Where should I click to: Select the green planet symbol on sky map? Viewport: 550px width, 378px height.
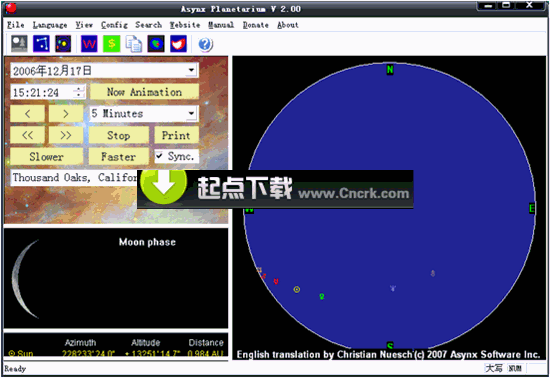click(x=322, y=297)
